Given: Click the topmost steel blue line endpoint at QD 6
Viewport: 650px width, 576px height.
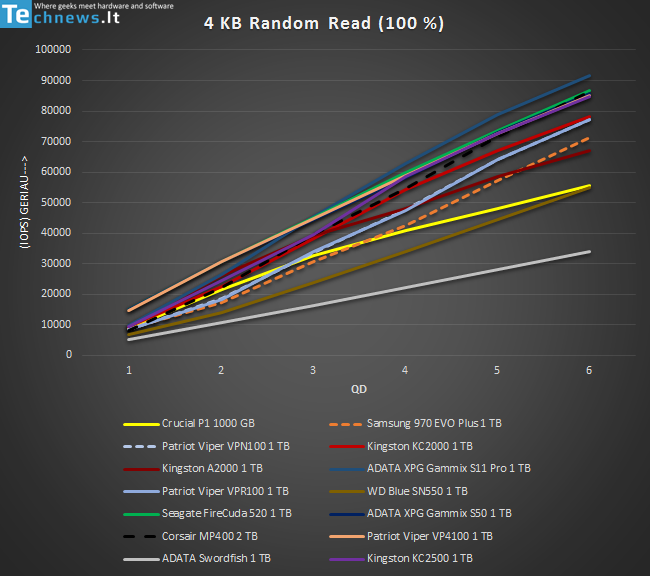Looking at the screenshot, I should 589,76.
